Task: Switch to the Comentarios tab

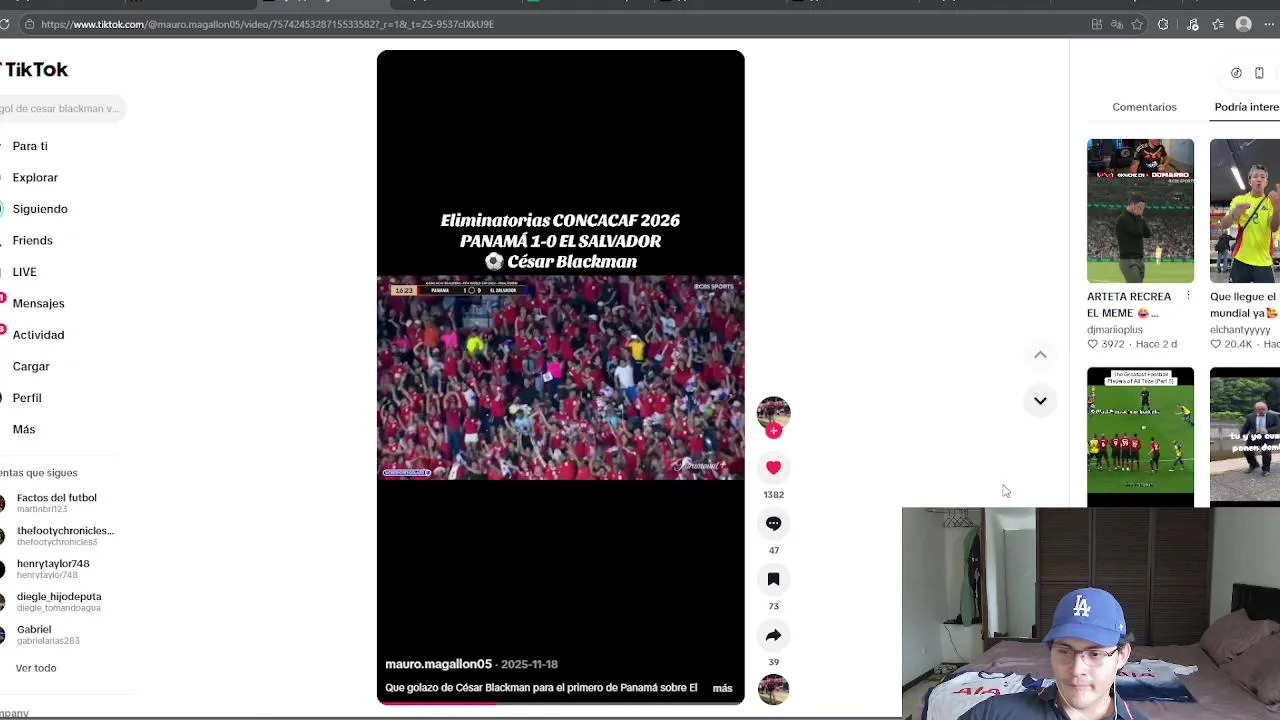Action: pyautogui.click(x=1144, y=107)
